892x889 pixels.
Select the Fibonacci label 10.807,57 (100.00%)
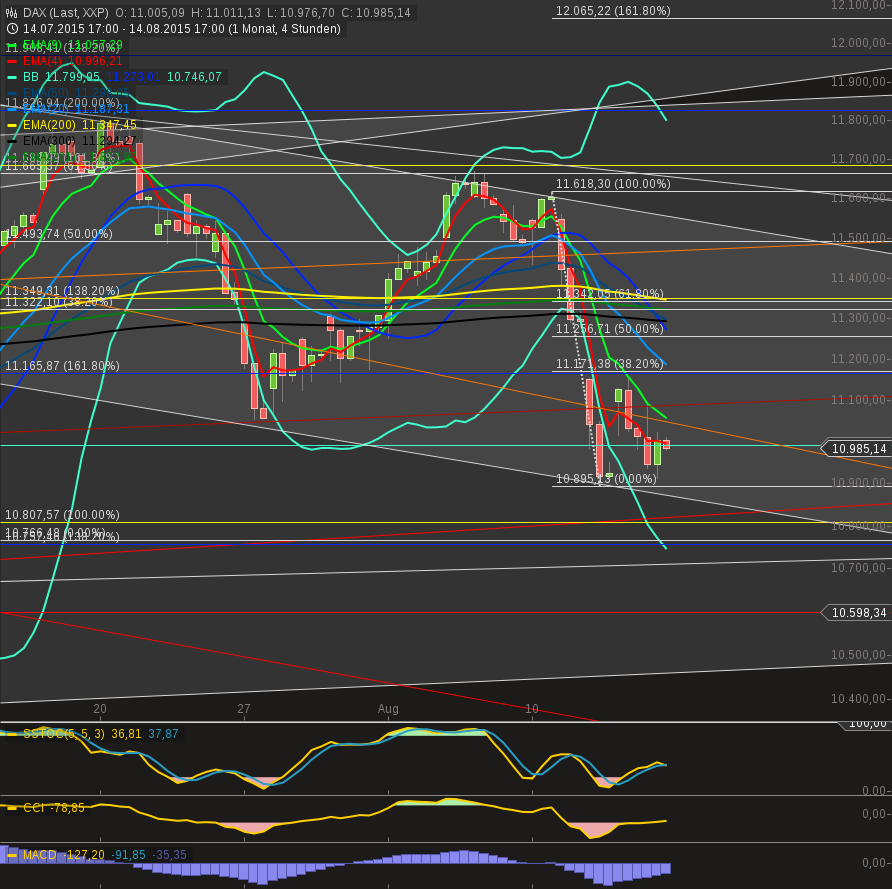pyautogui.click(x=62, y=515)
